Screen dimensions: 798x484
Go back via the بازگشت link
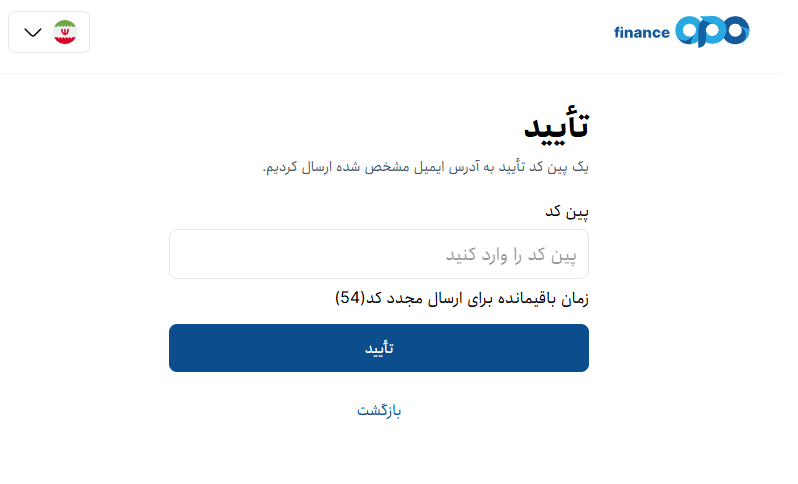(379, 410)
